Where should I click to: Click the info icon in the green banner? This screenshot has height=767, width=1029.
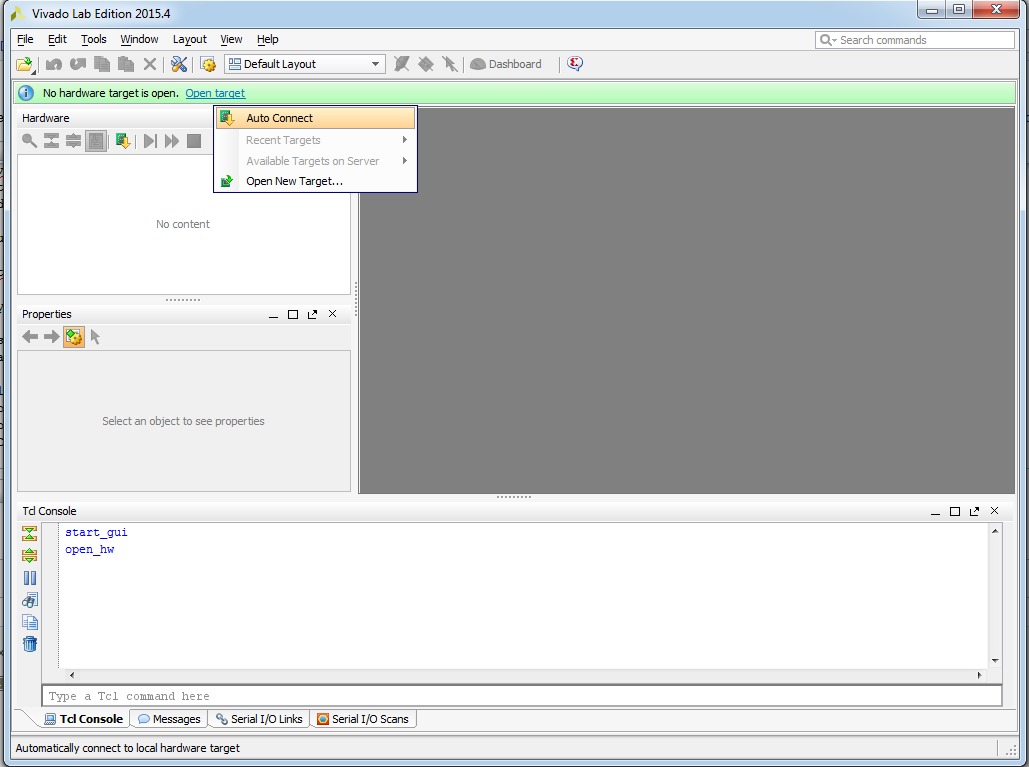[x=26, y=93]
